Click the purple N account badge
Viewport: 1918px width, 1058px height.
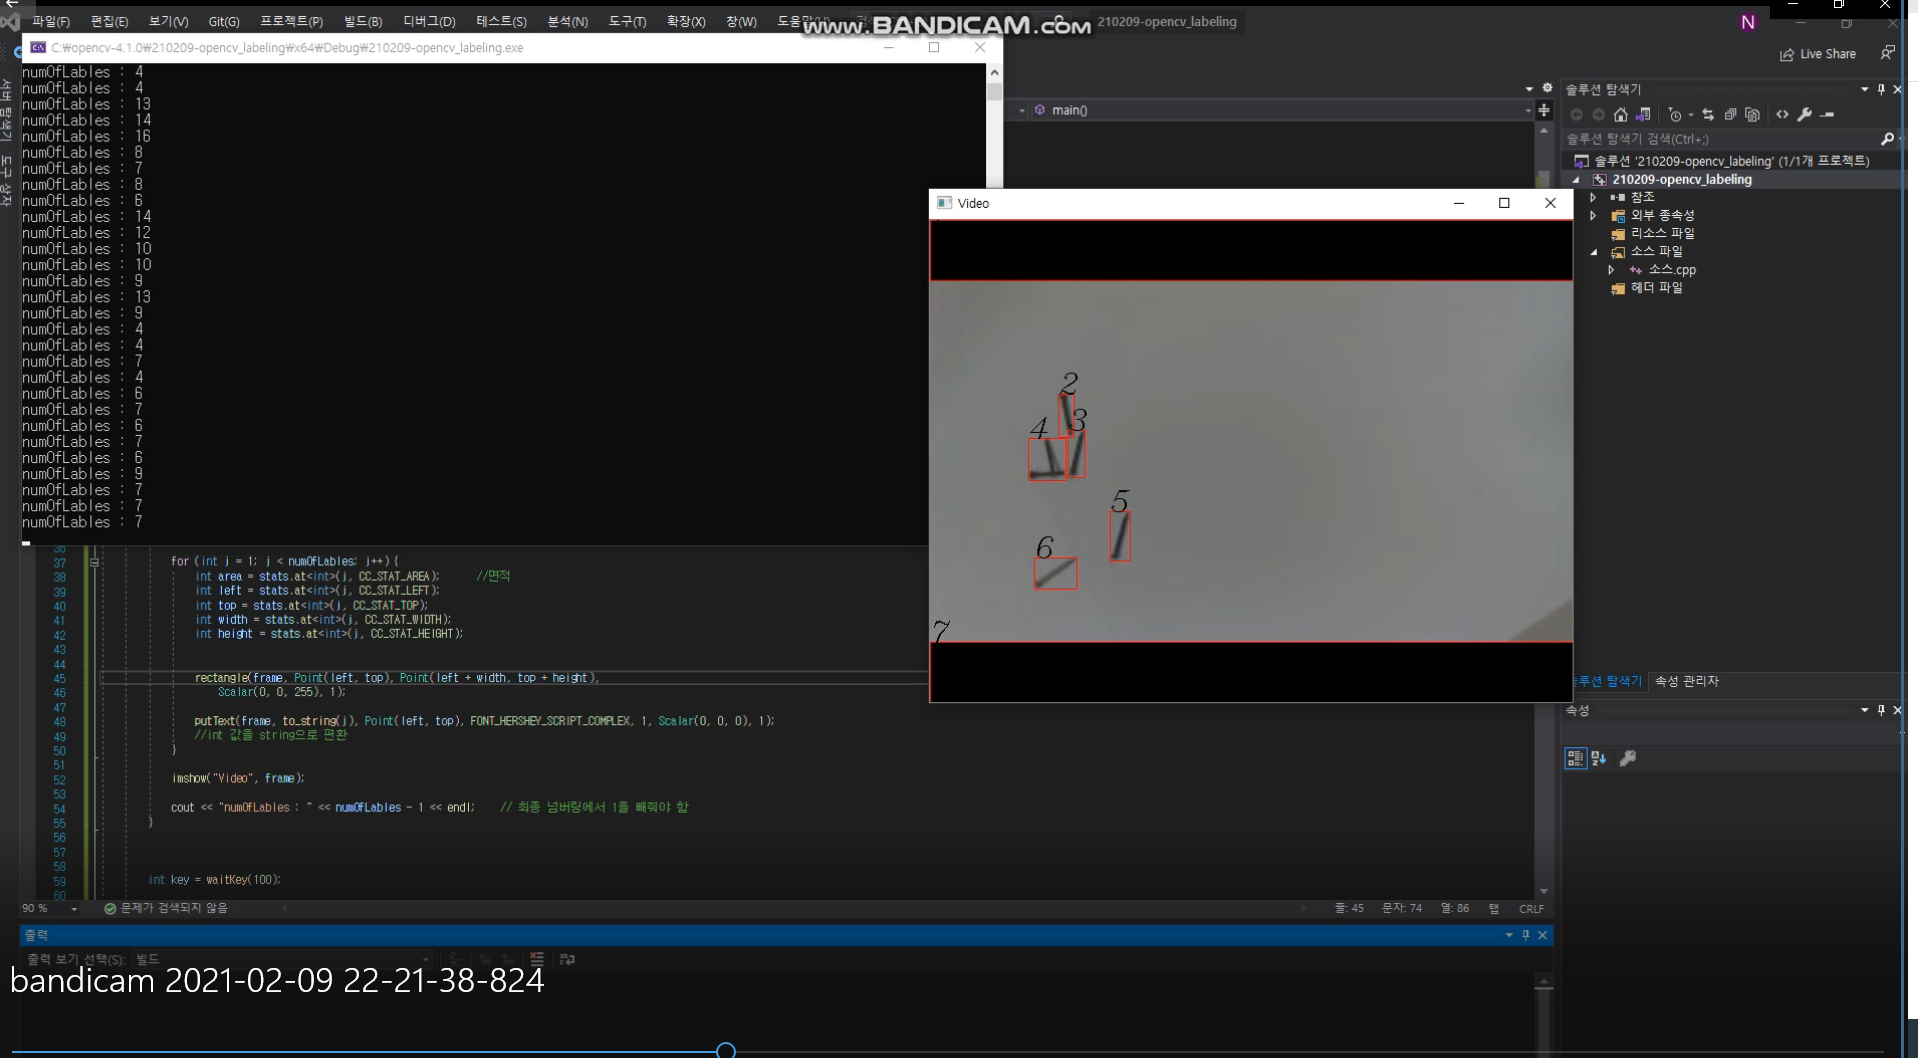(x=1748, y=22)
